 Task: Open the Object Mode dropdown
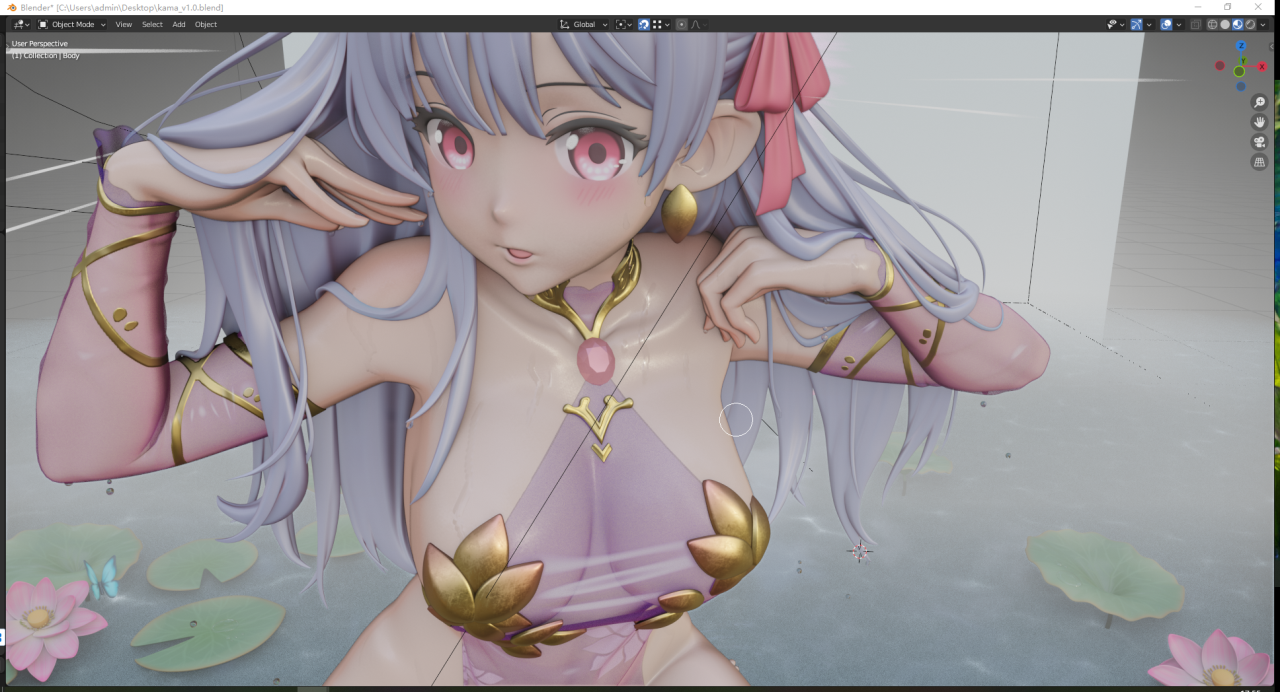[72, 24]
